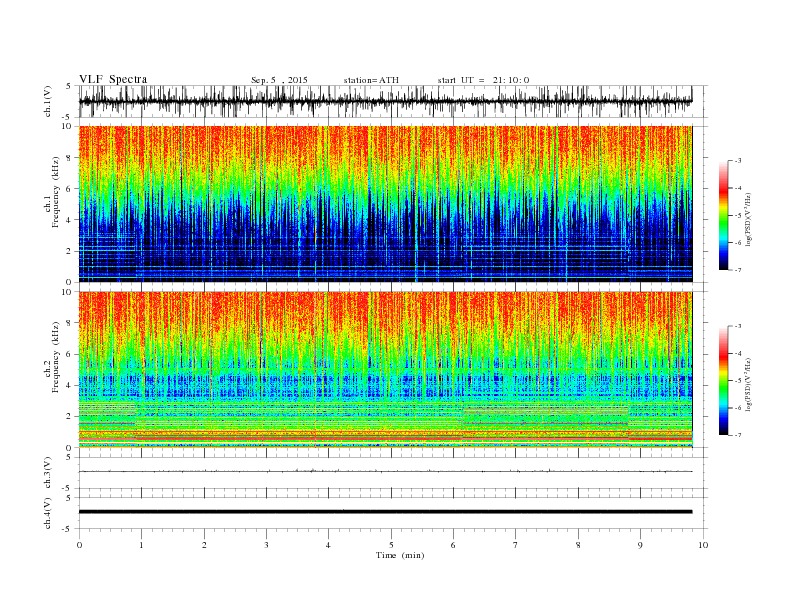Click the "ch.4(V)" waveform axis label
The width and height of the screenshot is (792, 612).
tap(48, 513)
